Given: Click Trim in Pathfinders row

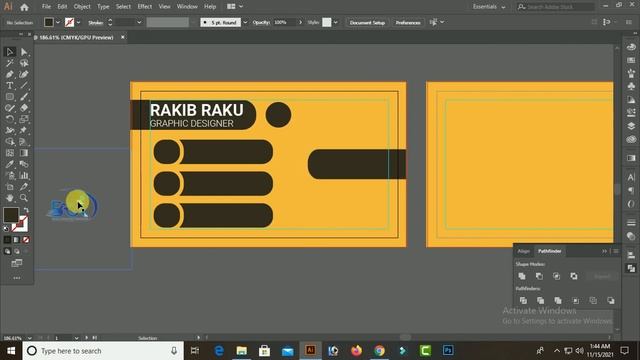Looking at the screenshot, I should 540,301.
